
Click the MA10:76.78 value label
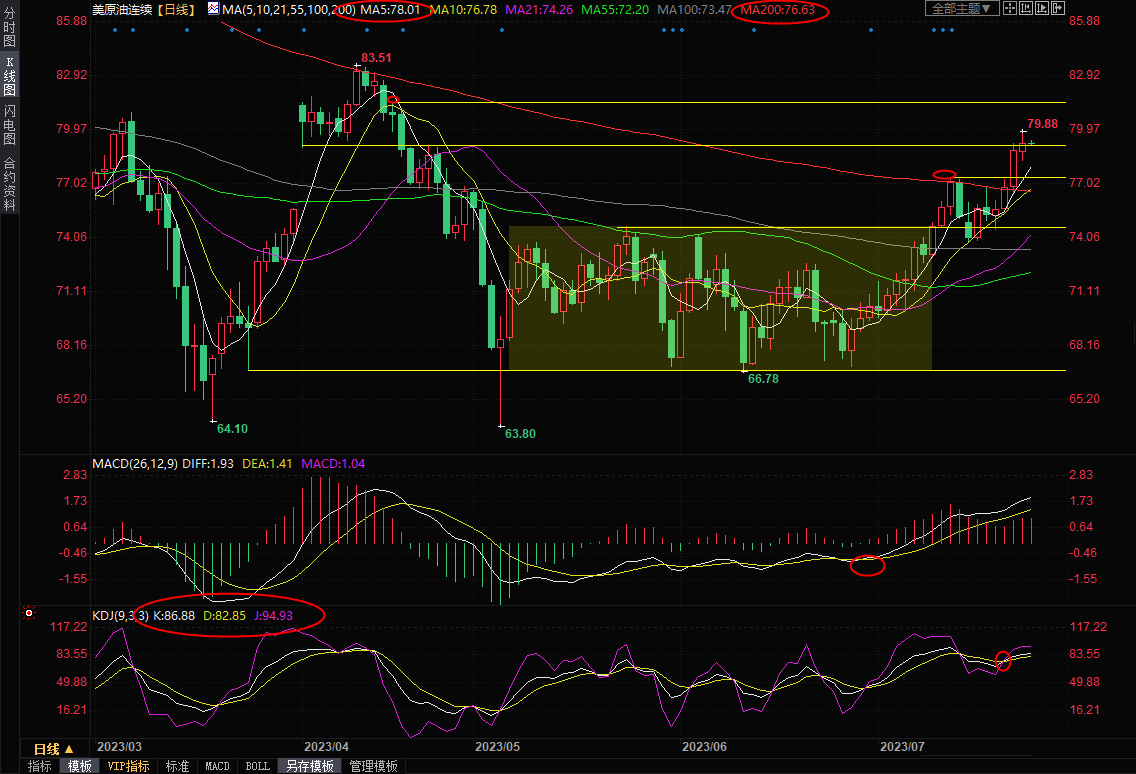(464, 9)
